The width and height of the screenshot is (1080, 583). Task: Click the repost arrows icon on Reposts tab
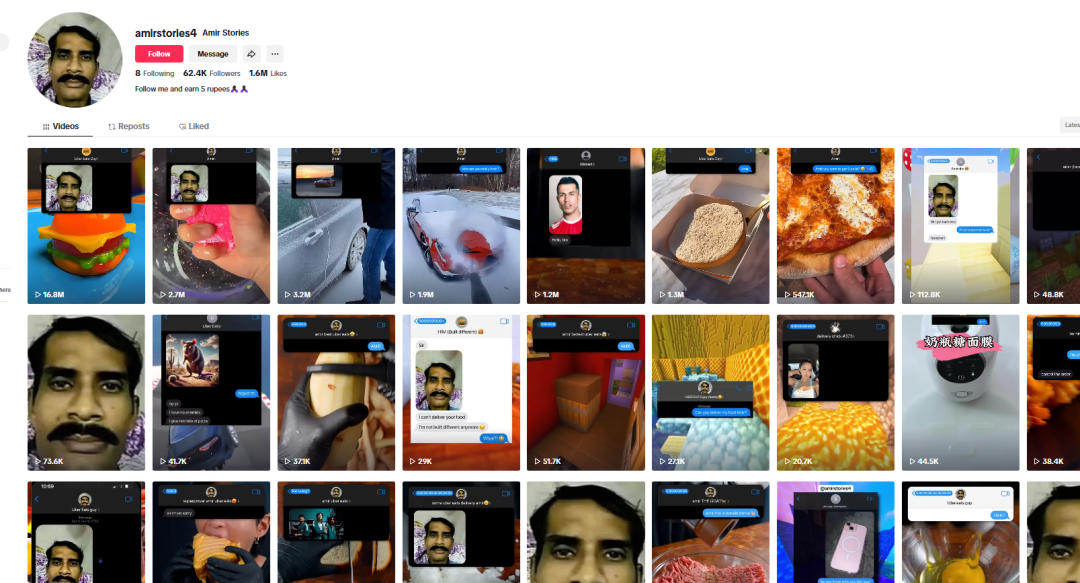point(112,127)
